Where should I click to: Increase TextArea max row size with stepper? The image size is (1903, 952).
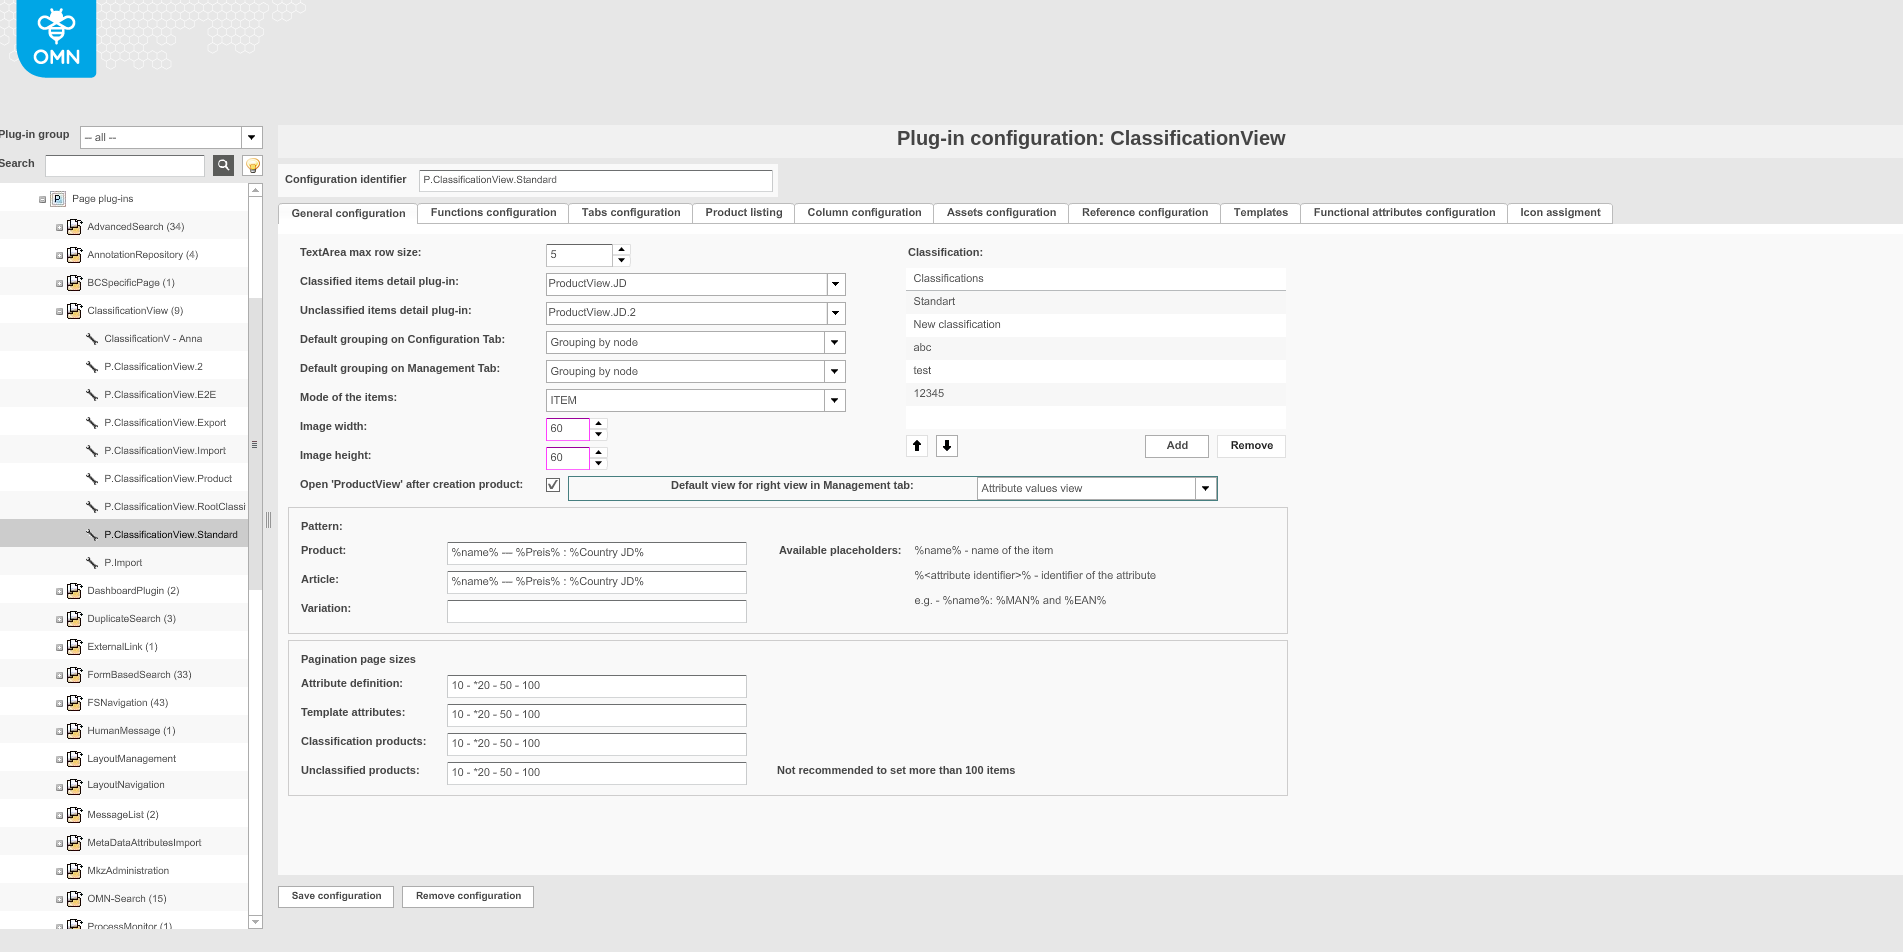[621, 250]
